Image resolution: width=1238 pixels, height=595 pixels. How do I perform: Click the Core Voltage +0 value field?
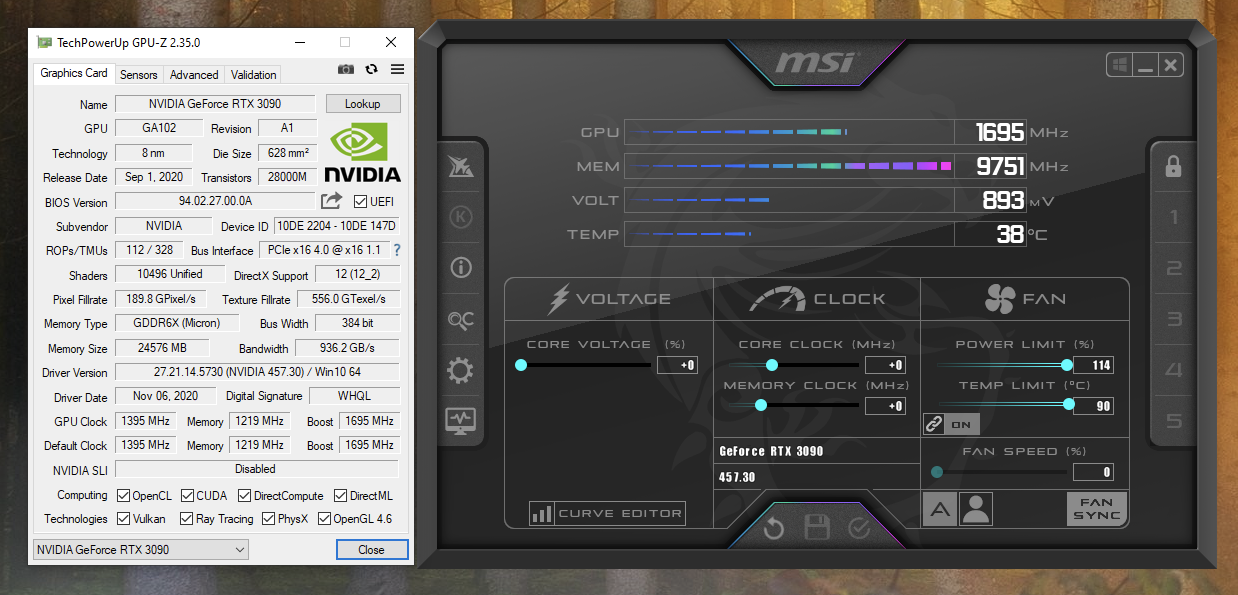pyautogui.click(x=677, y=365)
